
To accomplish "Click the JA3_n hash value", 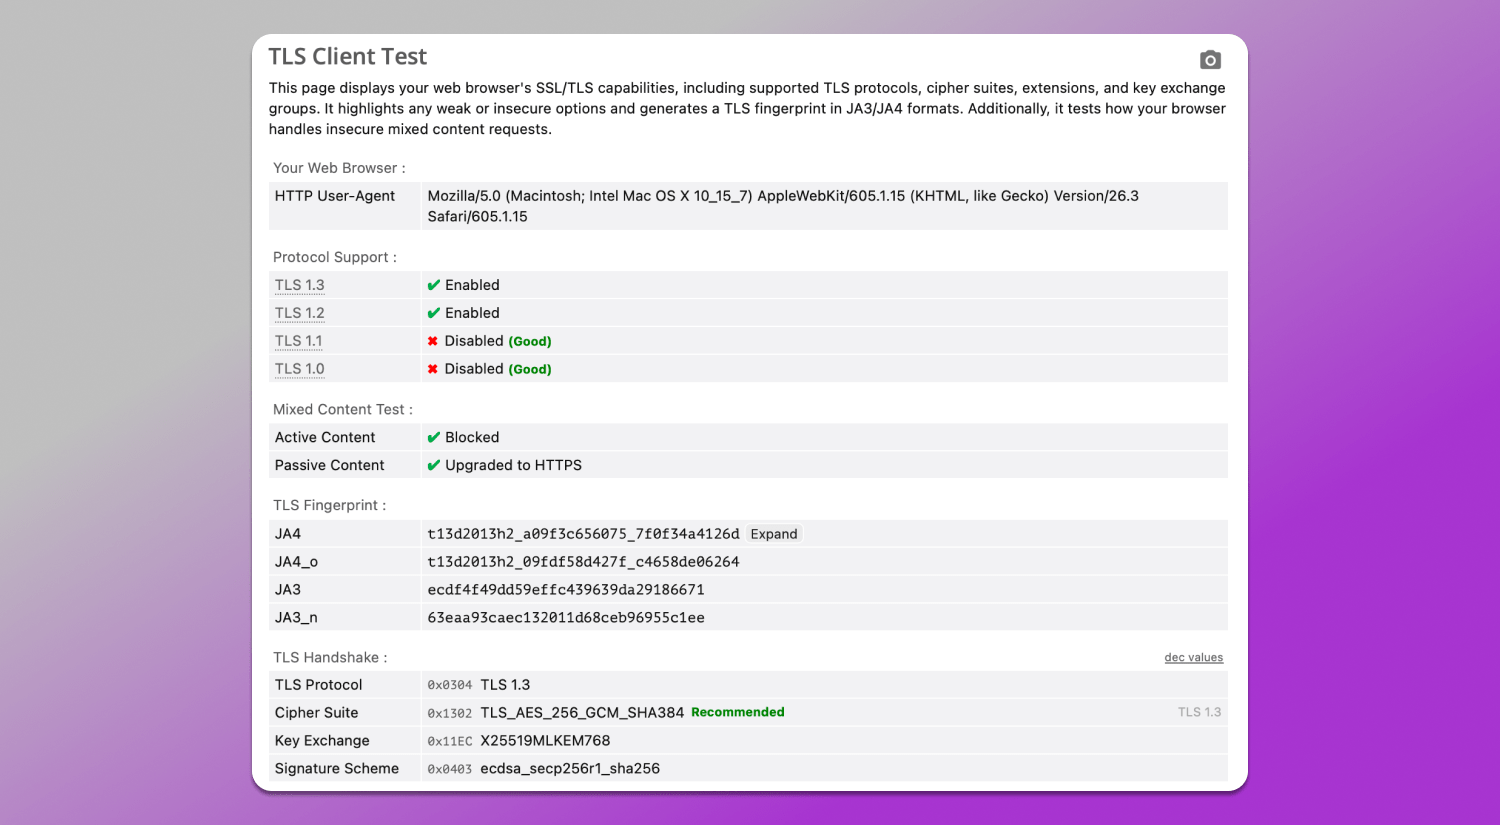I will click(x=566, y=618).
